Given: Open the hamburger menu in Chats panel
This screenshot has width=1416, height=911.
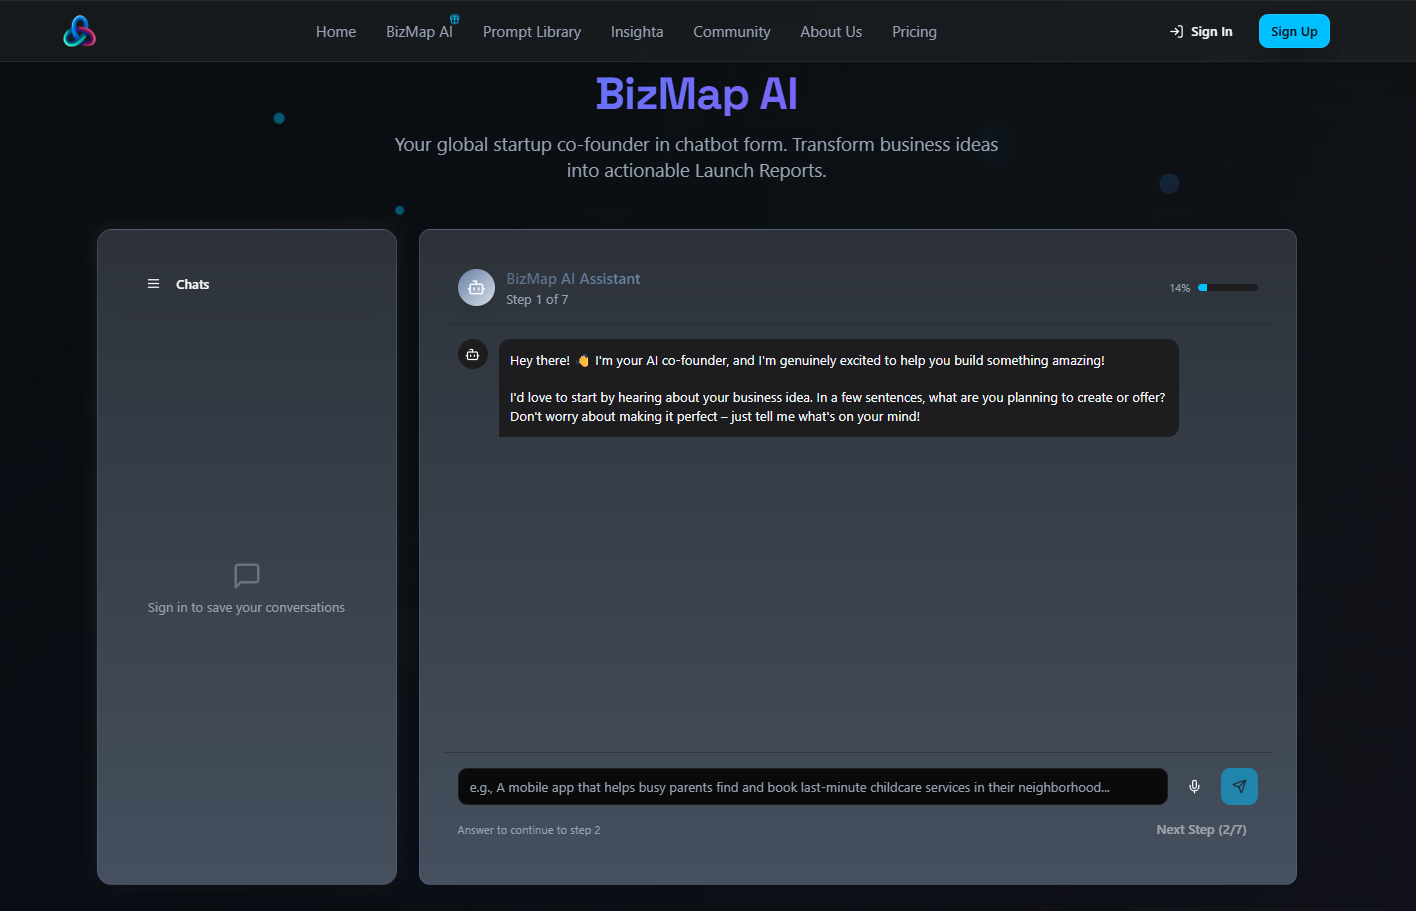Looking at the screenshot, I should pos(153,284).
